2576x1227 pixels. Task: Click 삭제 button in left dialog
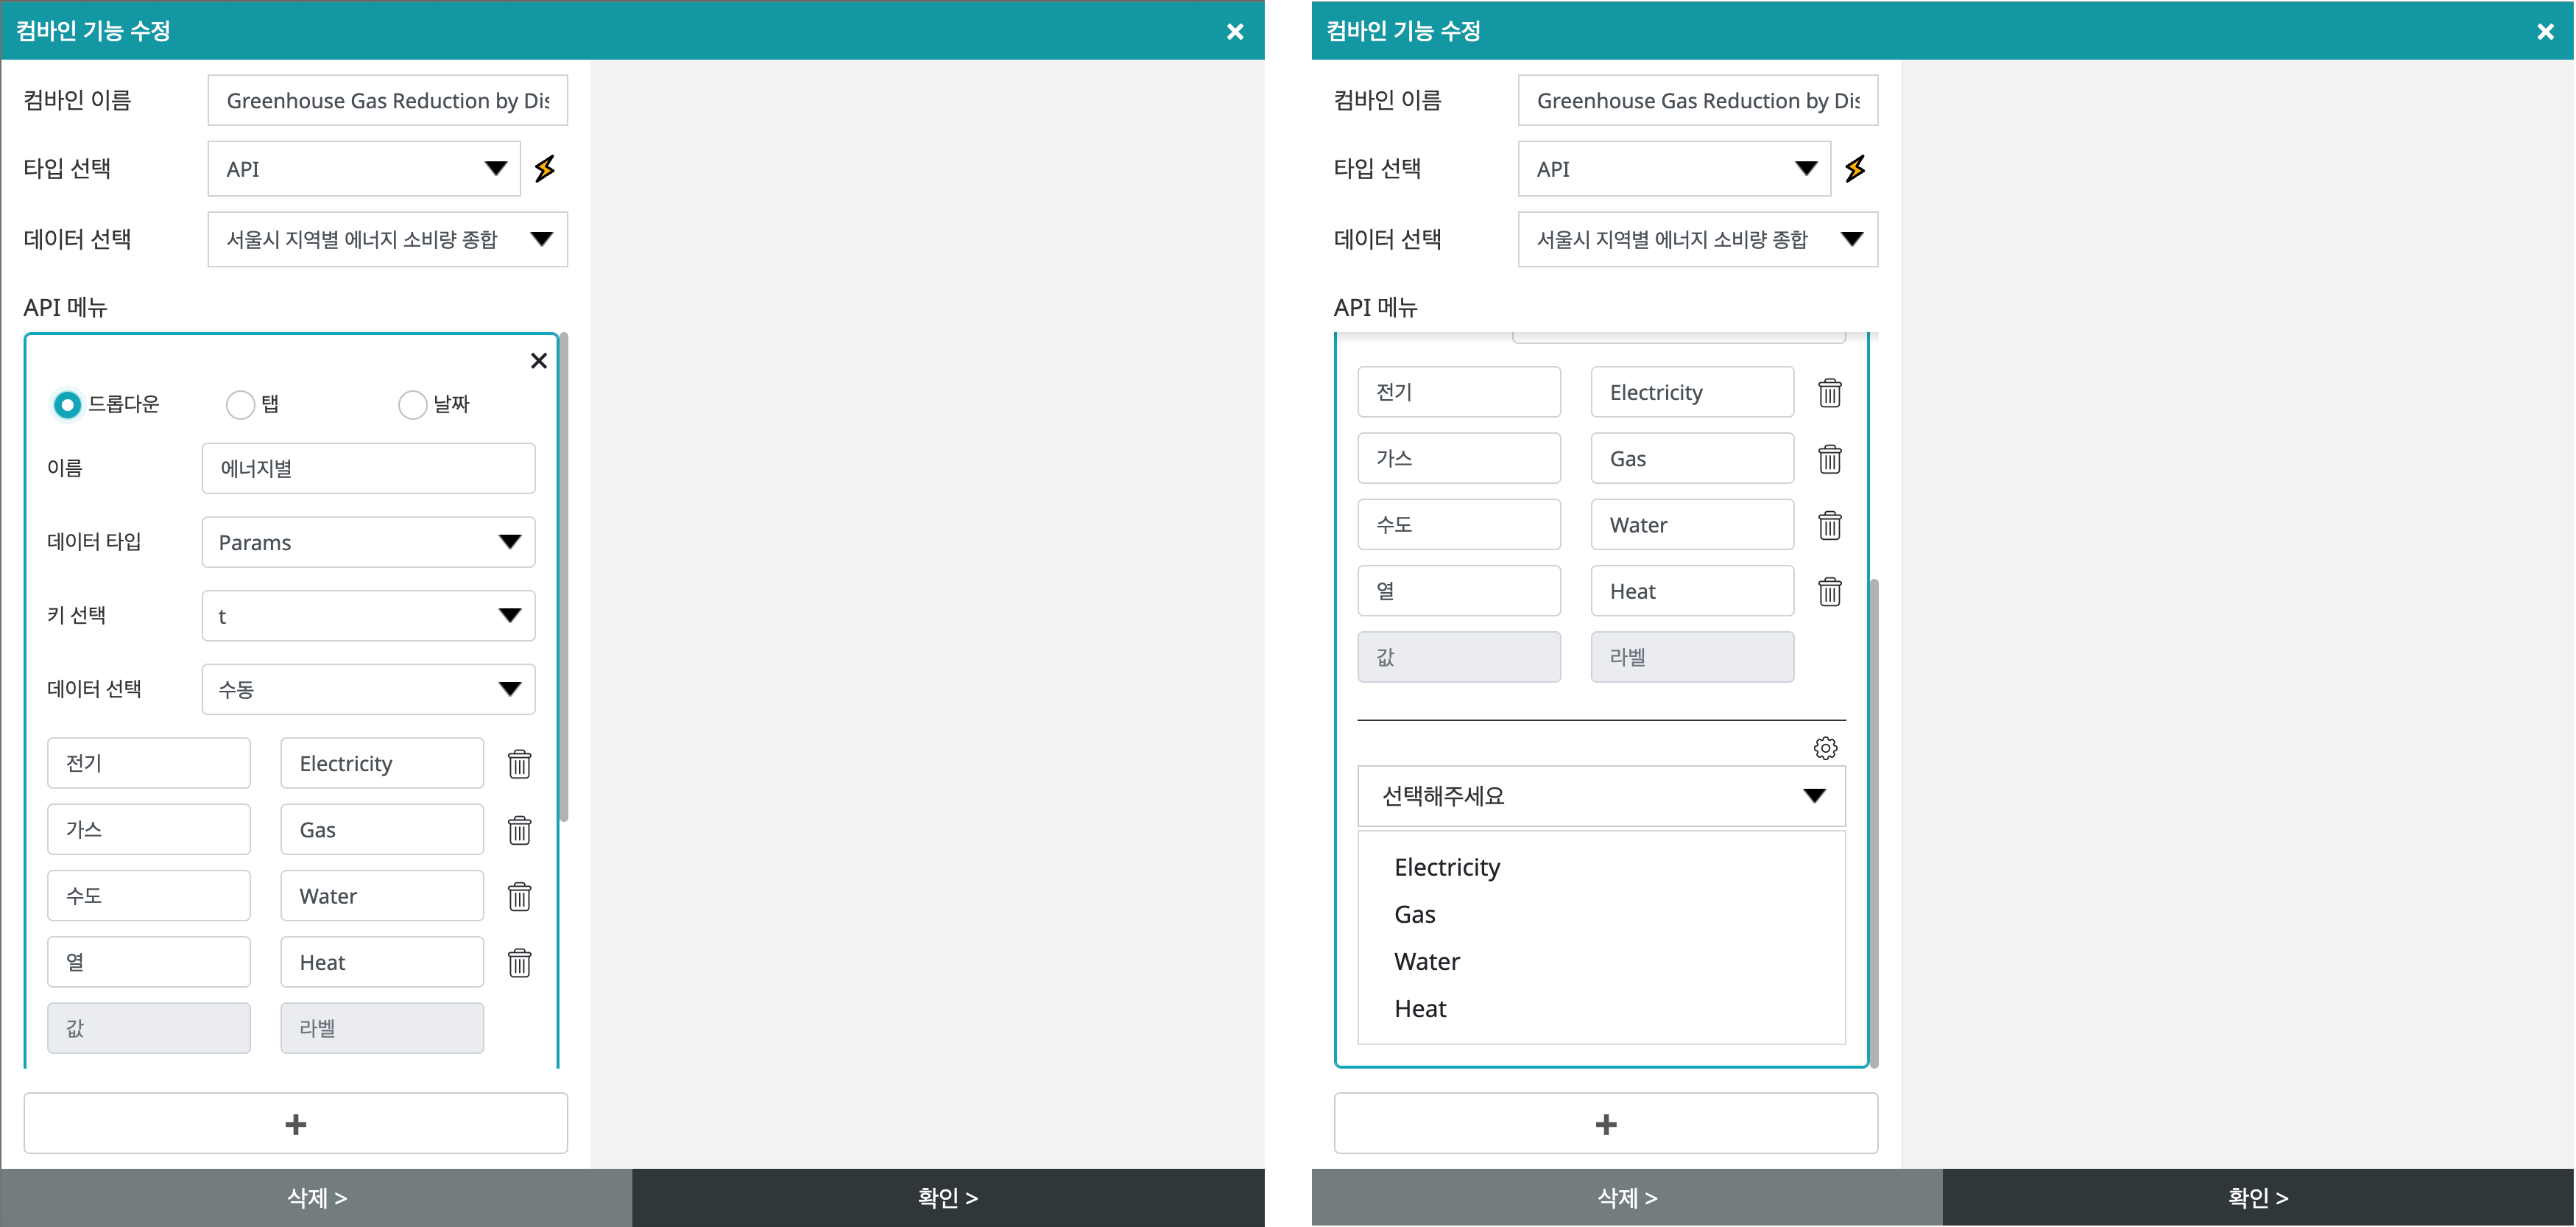point(316,1197)
